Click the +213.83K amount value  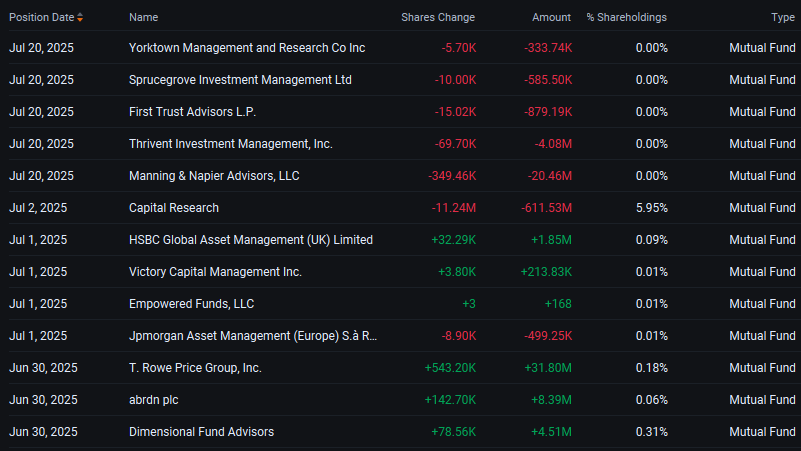coord(546,272)
